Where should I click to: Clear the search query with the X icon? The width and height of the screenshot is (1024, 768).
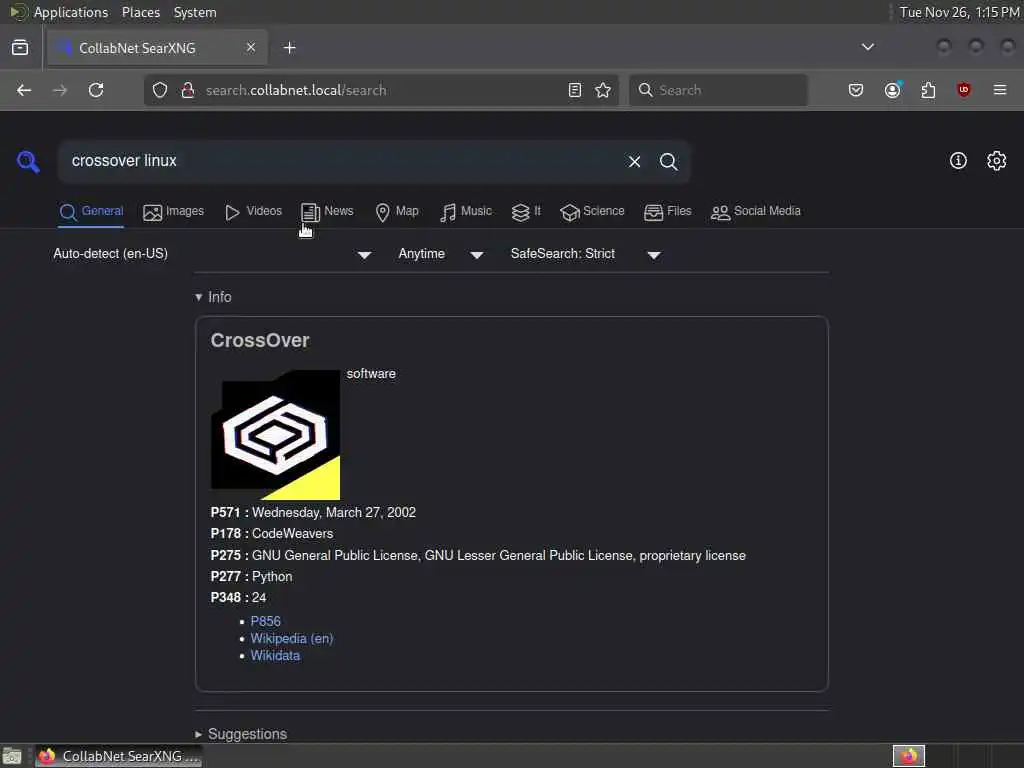[634, 161]
